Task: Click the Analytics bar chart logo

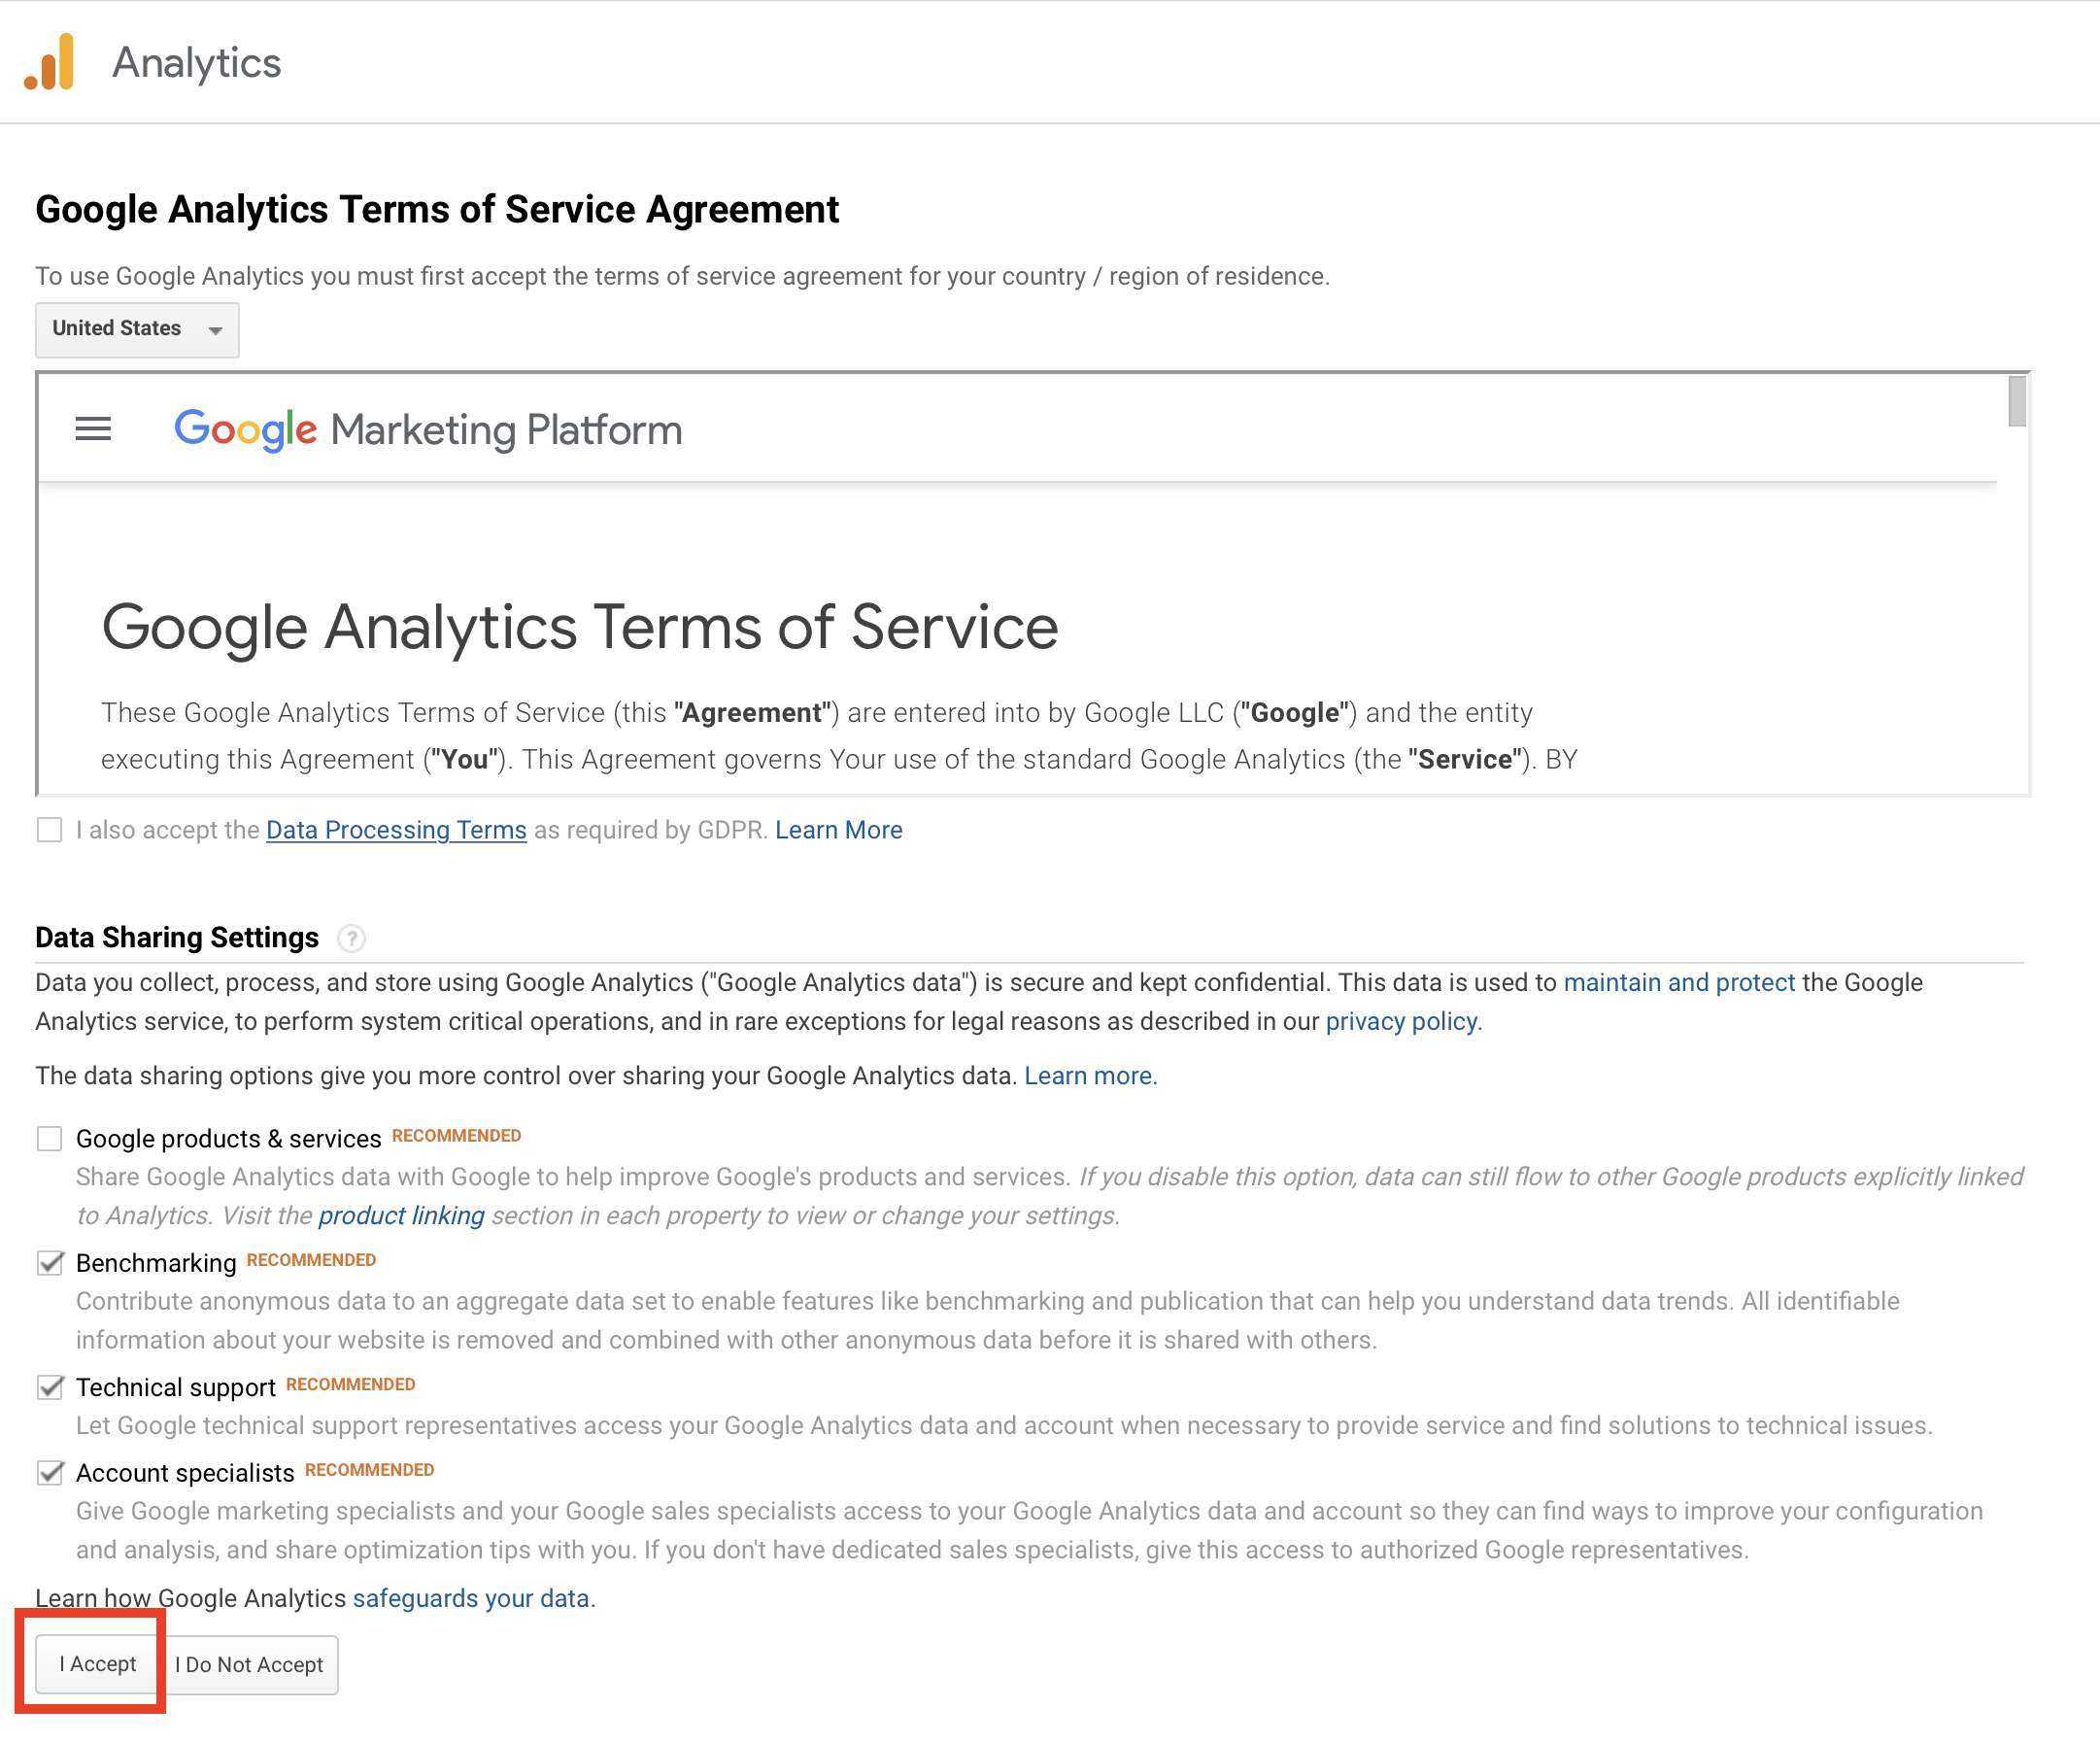Action: point(50,62)
